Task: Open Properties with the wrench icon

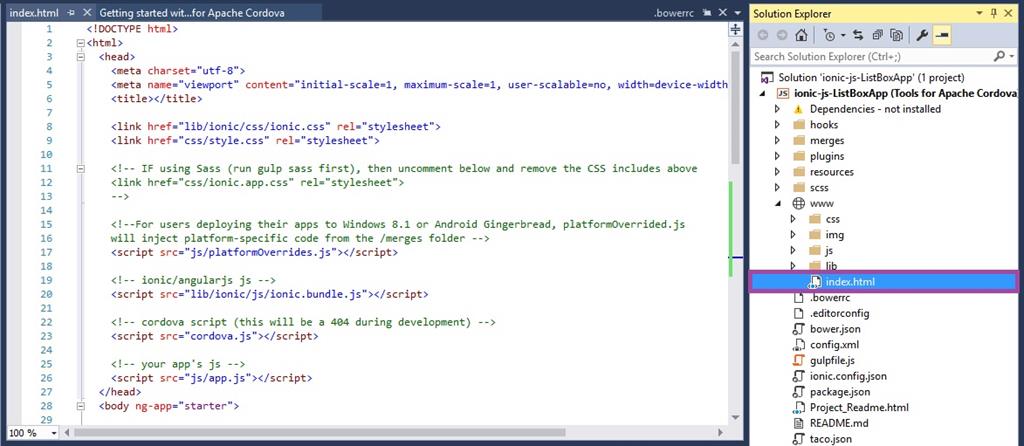Action: (921, 35)
